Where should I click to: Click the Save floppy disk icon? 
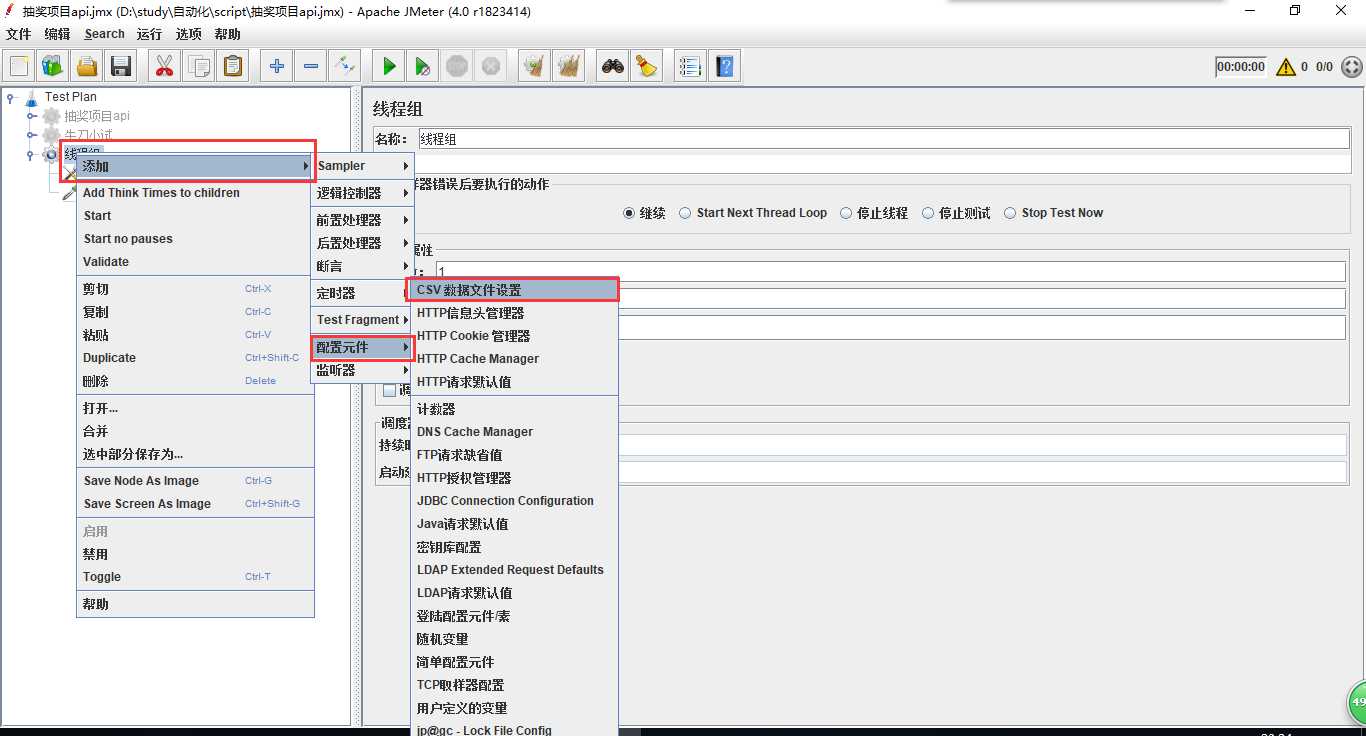point(121,67)
